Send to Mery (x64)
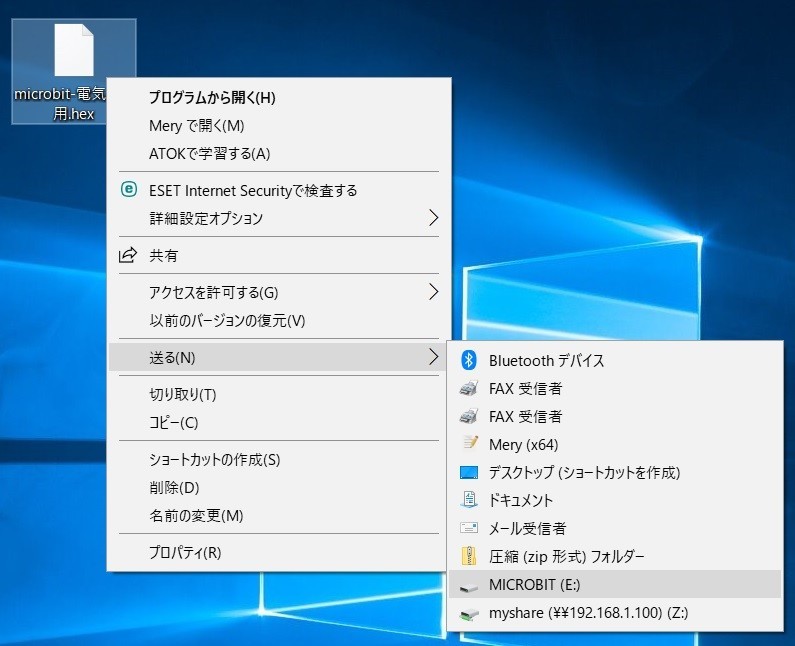795x646 pixels. (x=615, y=444)
